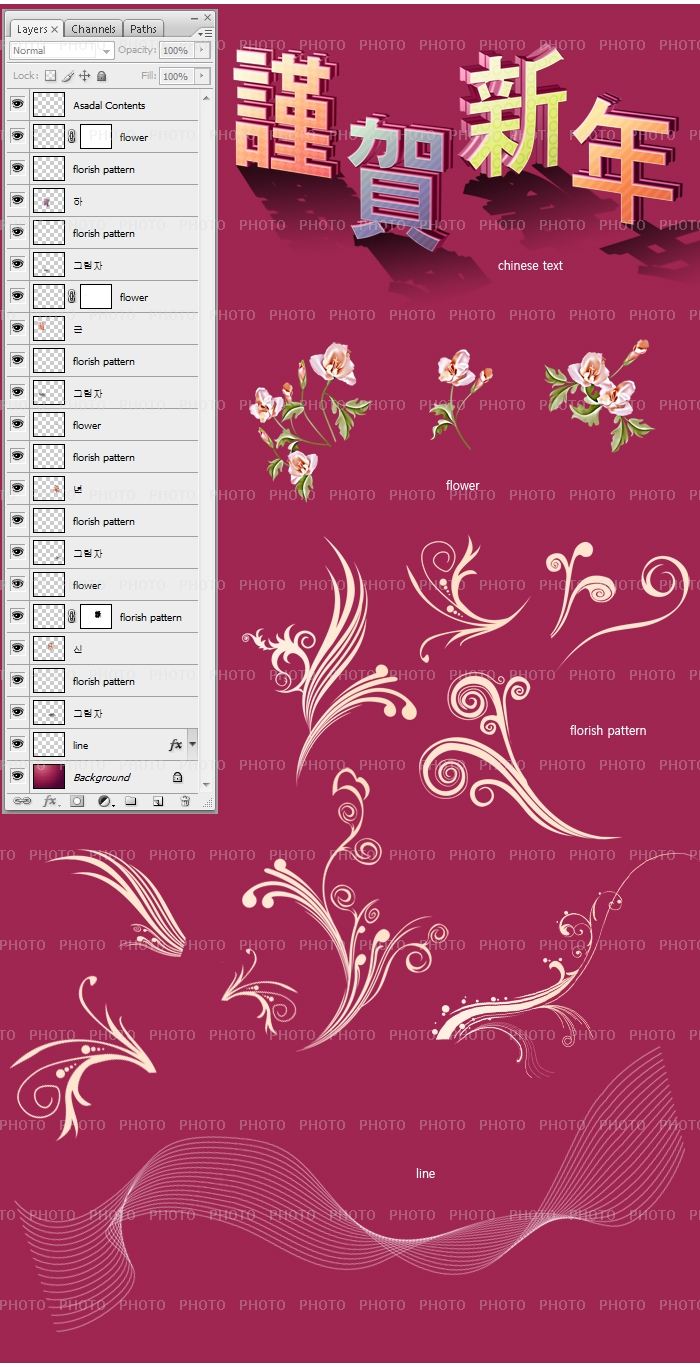Screen dimensions: 700x1368
Task: Click the Lock position move icon
Action: pos(85,76)
